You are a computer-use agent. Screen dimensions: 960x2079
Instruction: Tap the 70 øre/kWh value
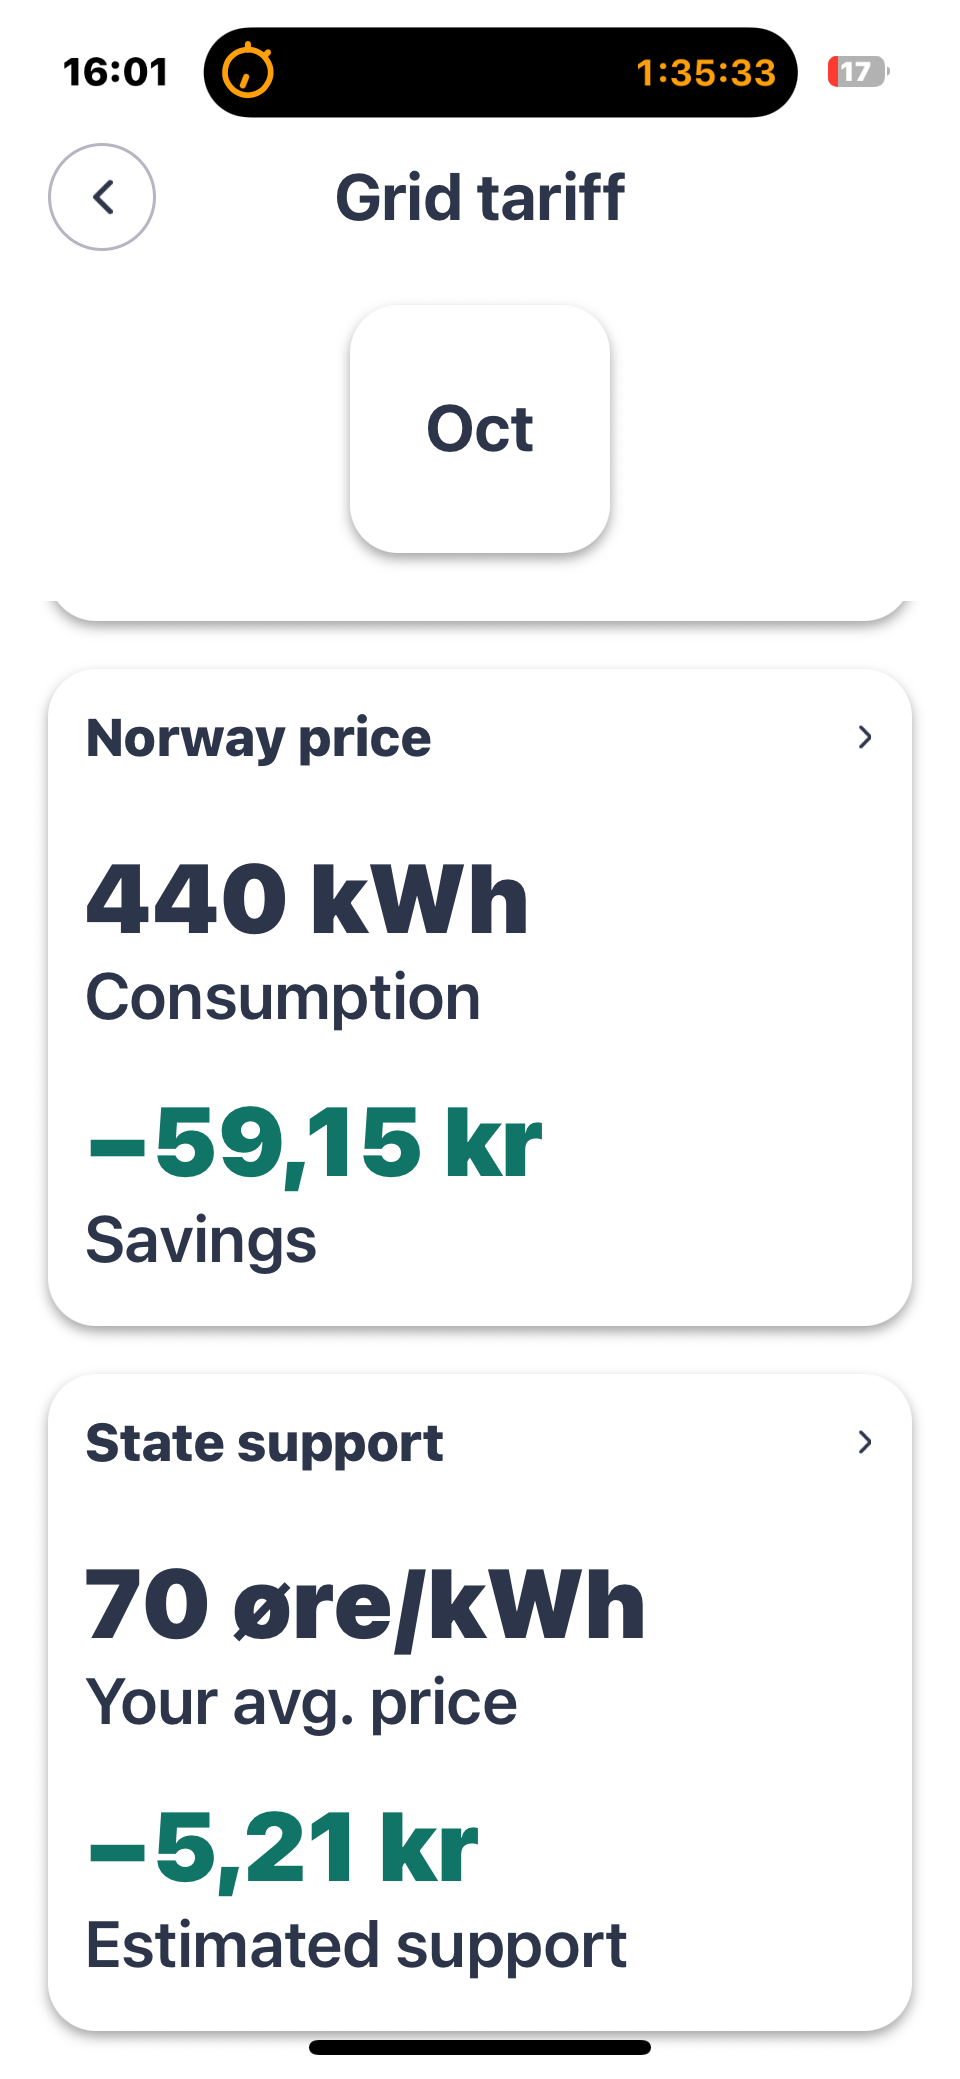(x=365, y=1605)
